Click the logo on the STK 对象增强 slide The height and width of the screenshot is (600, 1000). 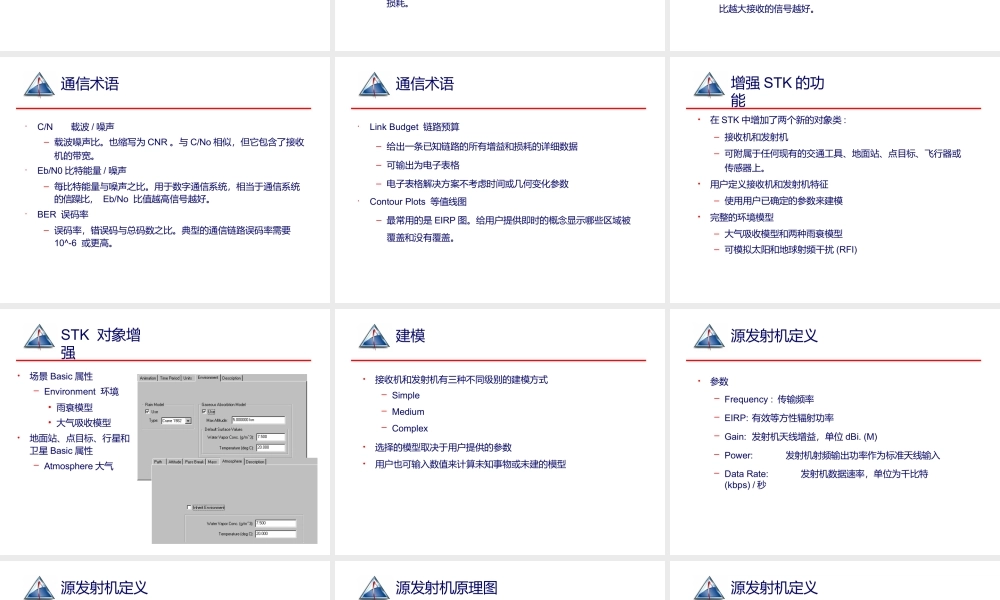(x=39, y=336)
